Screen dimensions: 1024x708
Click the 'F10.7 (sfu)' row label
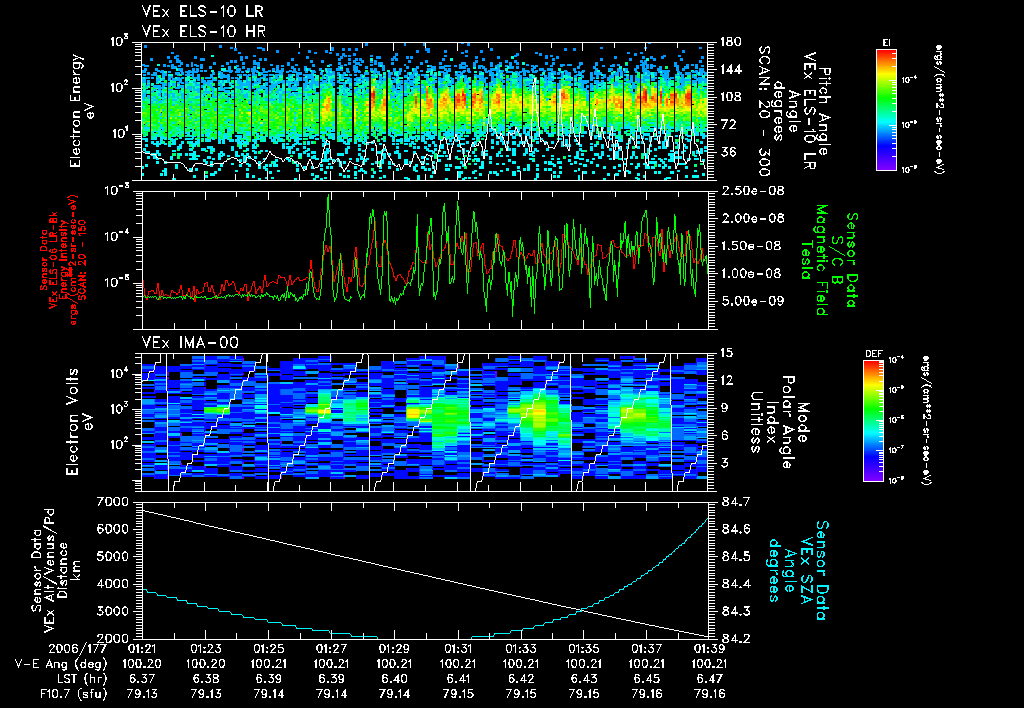coord(72,694)
